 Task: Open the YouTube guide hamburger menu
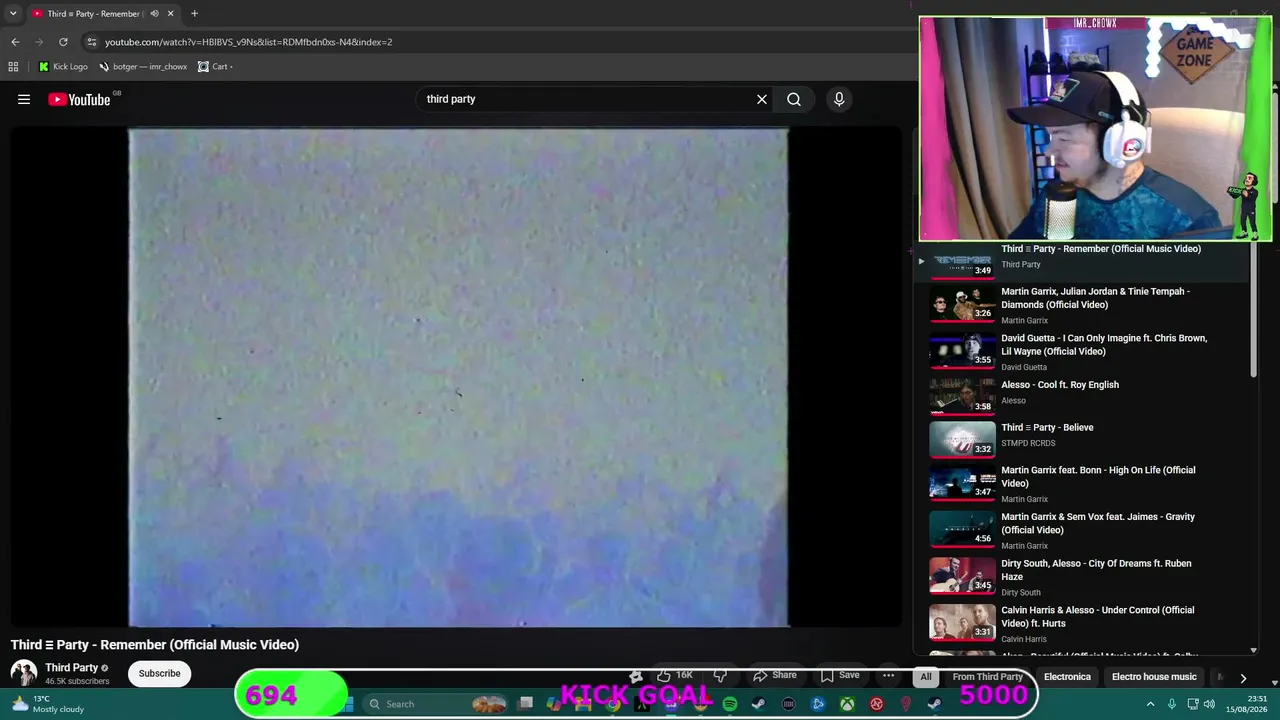(x=24, y=99)
